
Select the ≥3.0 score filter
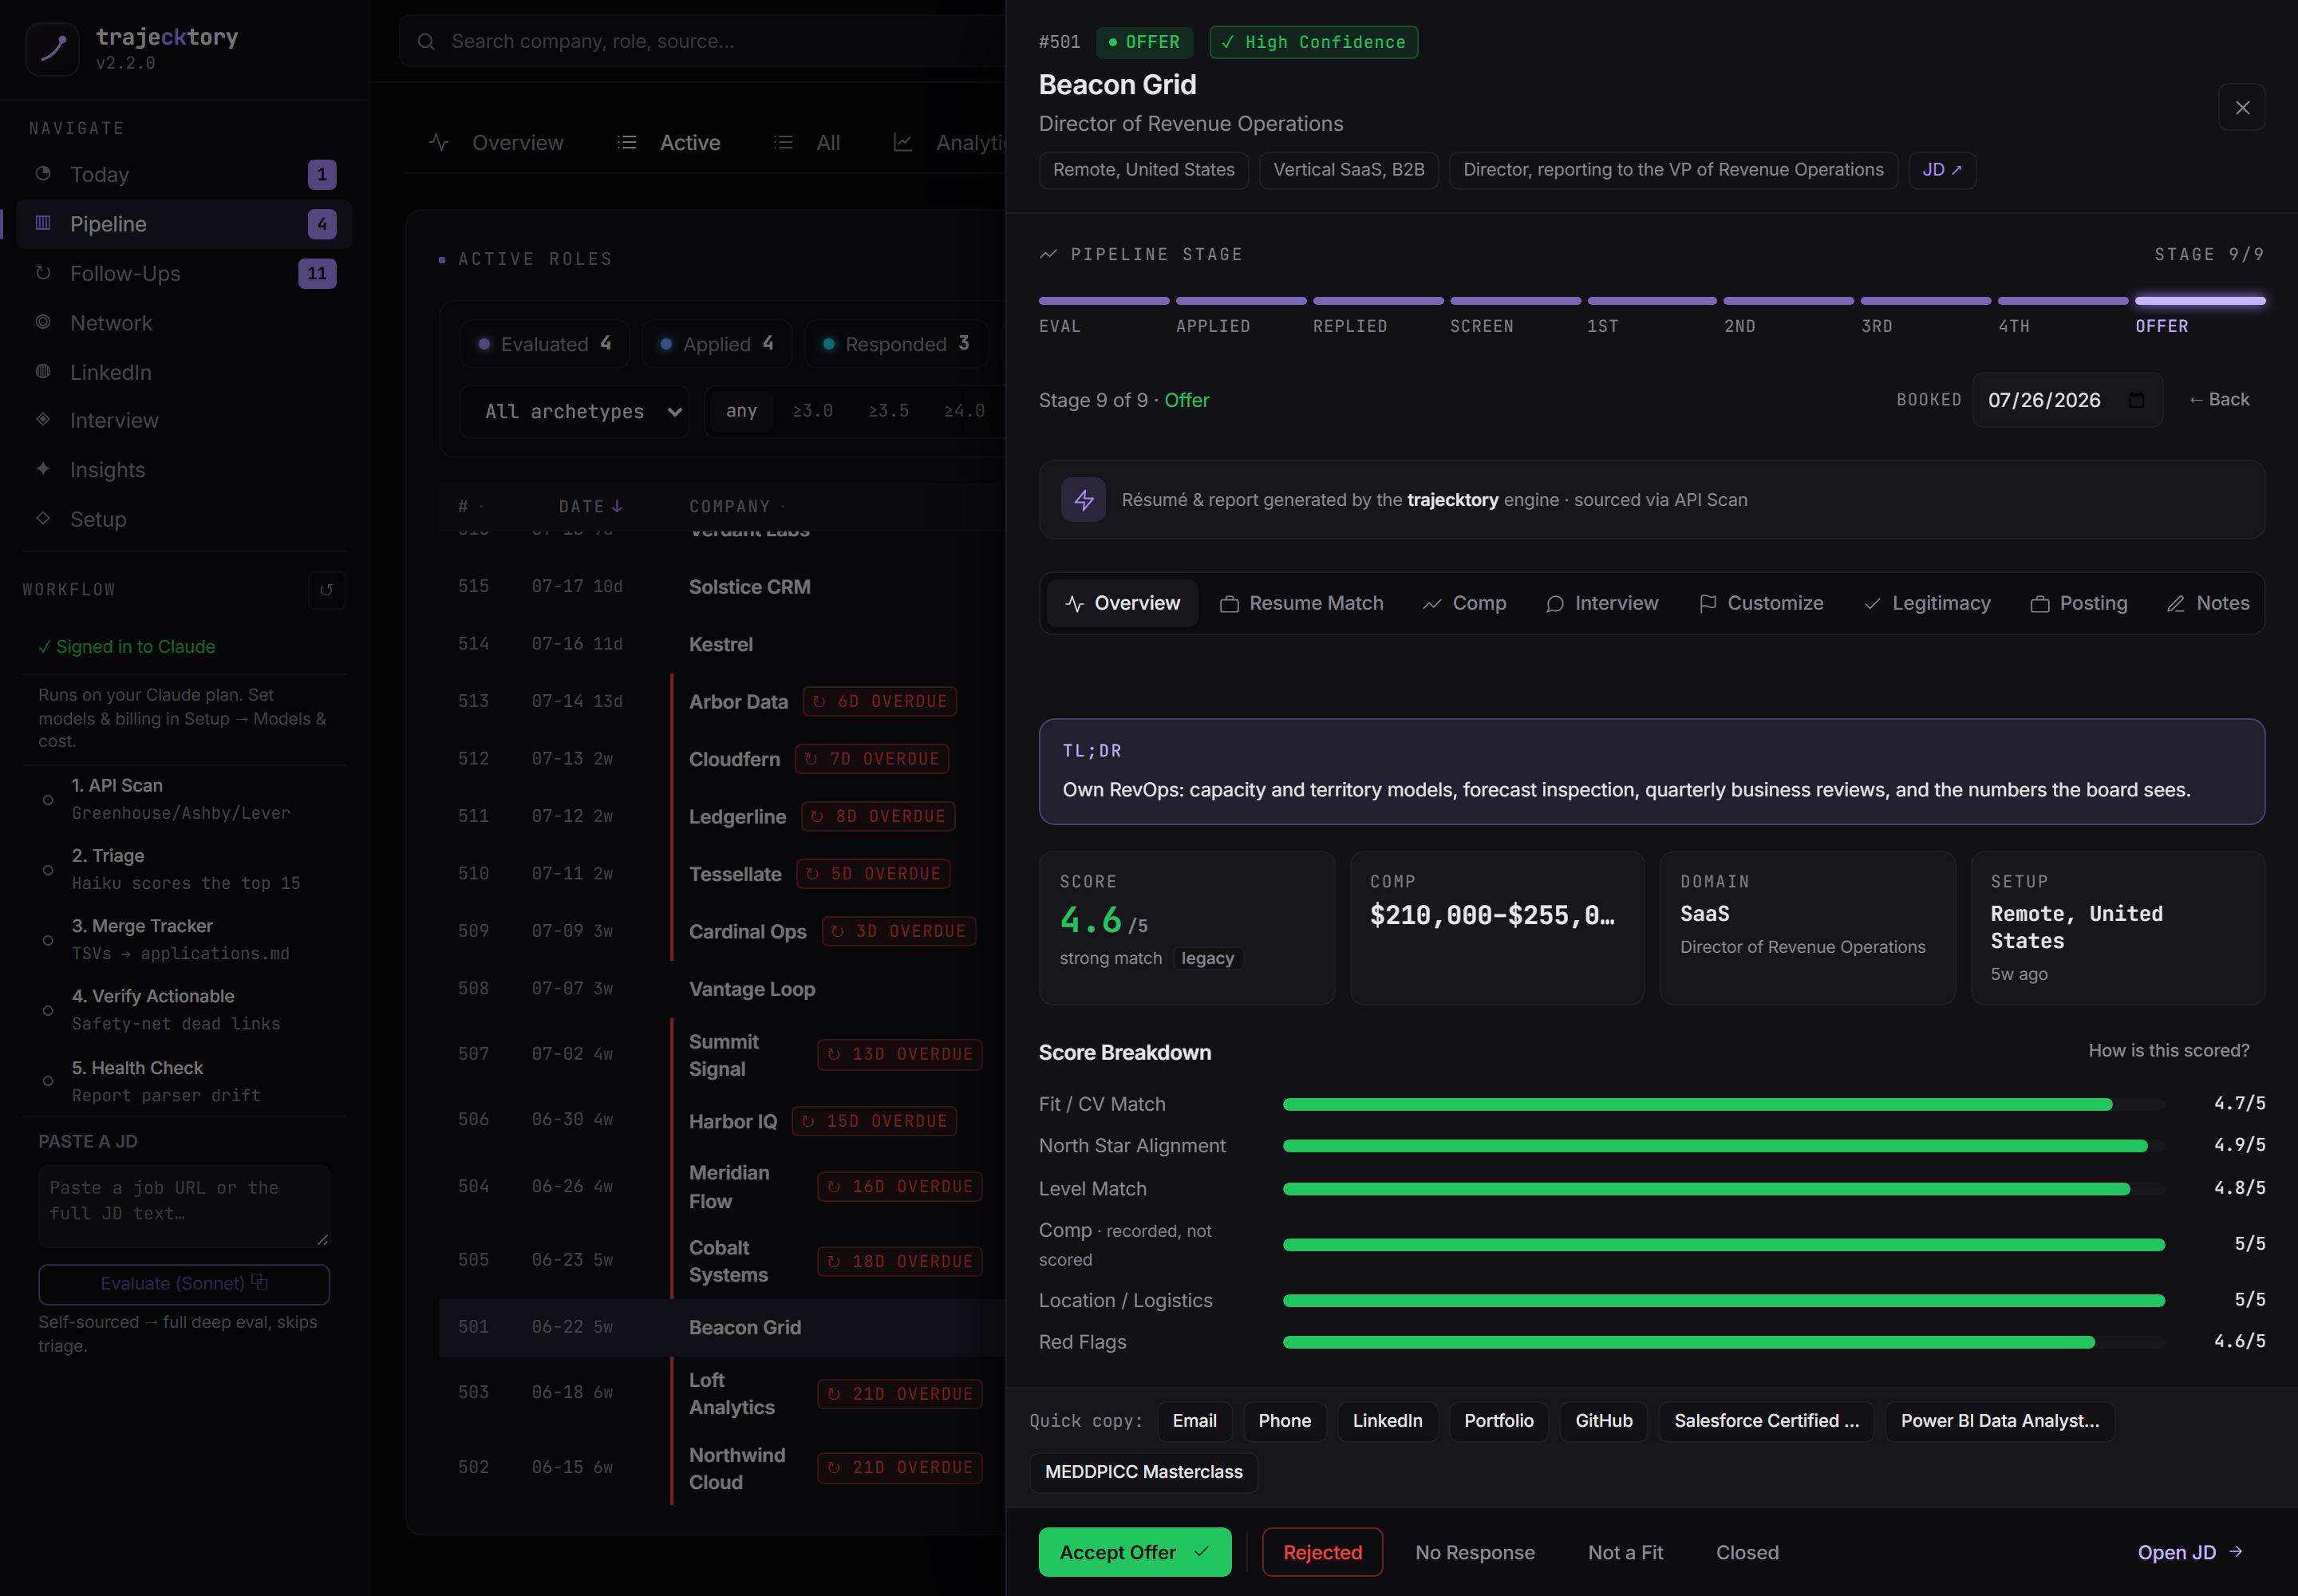tap(812, 411)
